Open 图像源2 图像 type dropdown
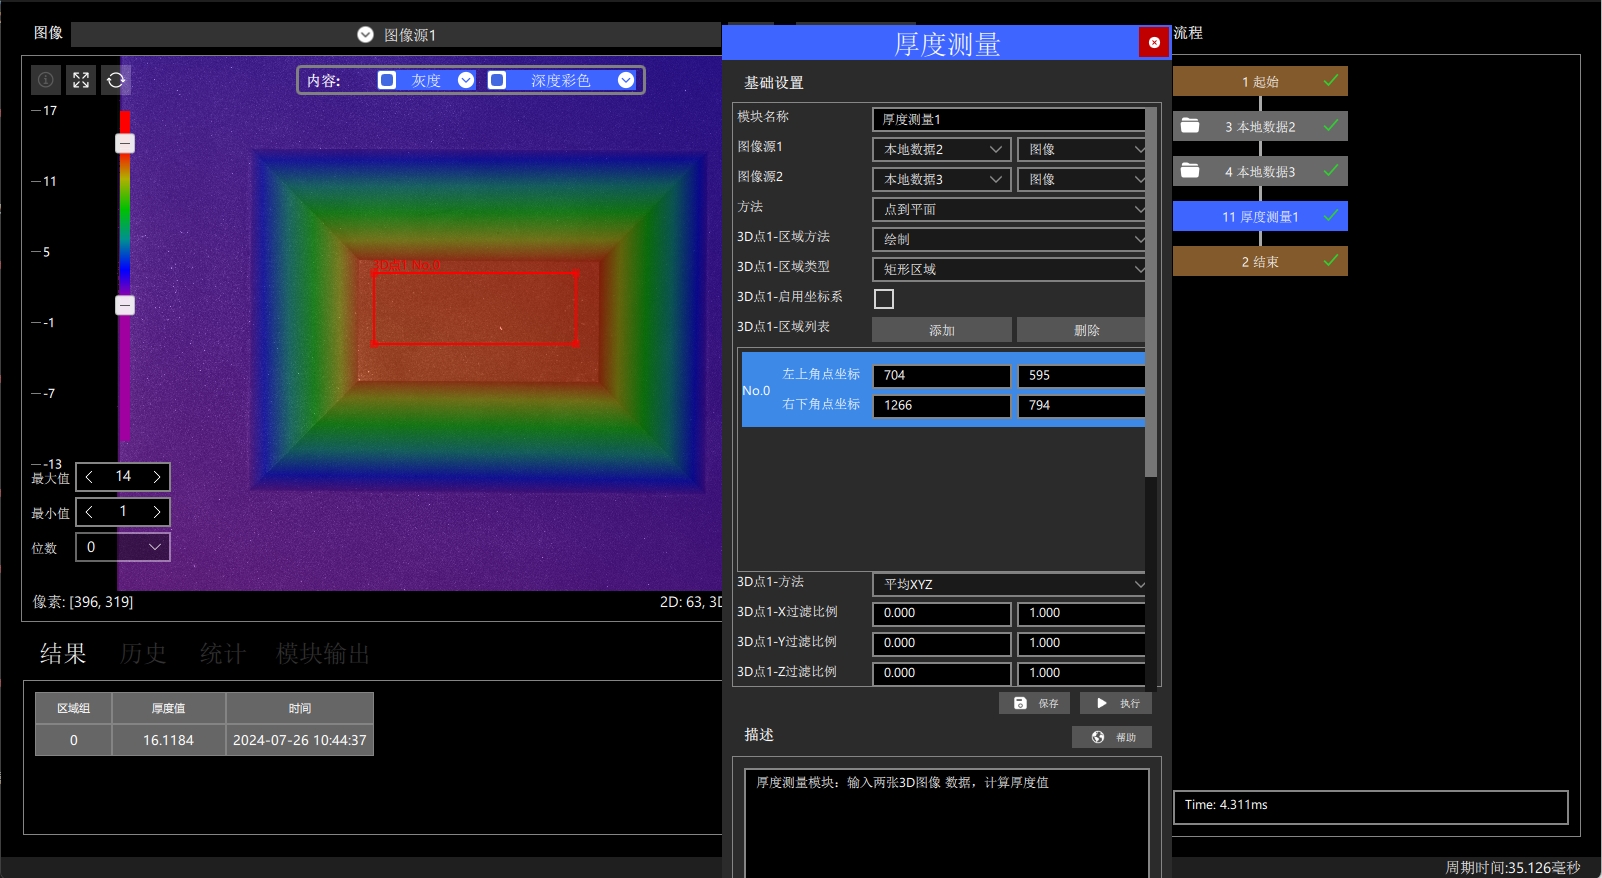1602x878 pixels. pyautogui.click(x=1082, y=179)
